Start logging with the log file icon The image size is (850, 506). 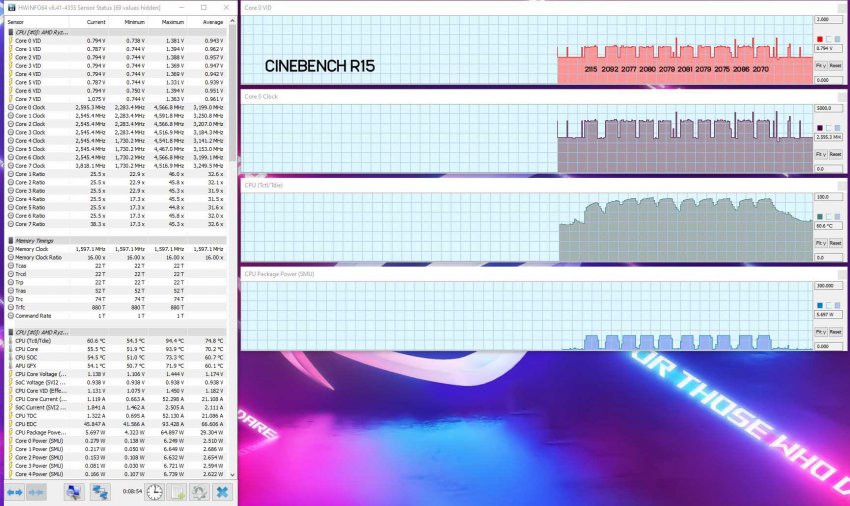[176, 492]
